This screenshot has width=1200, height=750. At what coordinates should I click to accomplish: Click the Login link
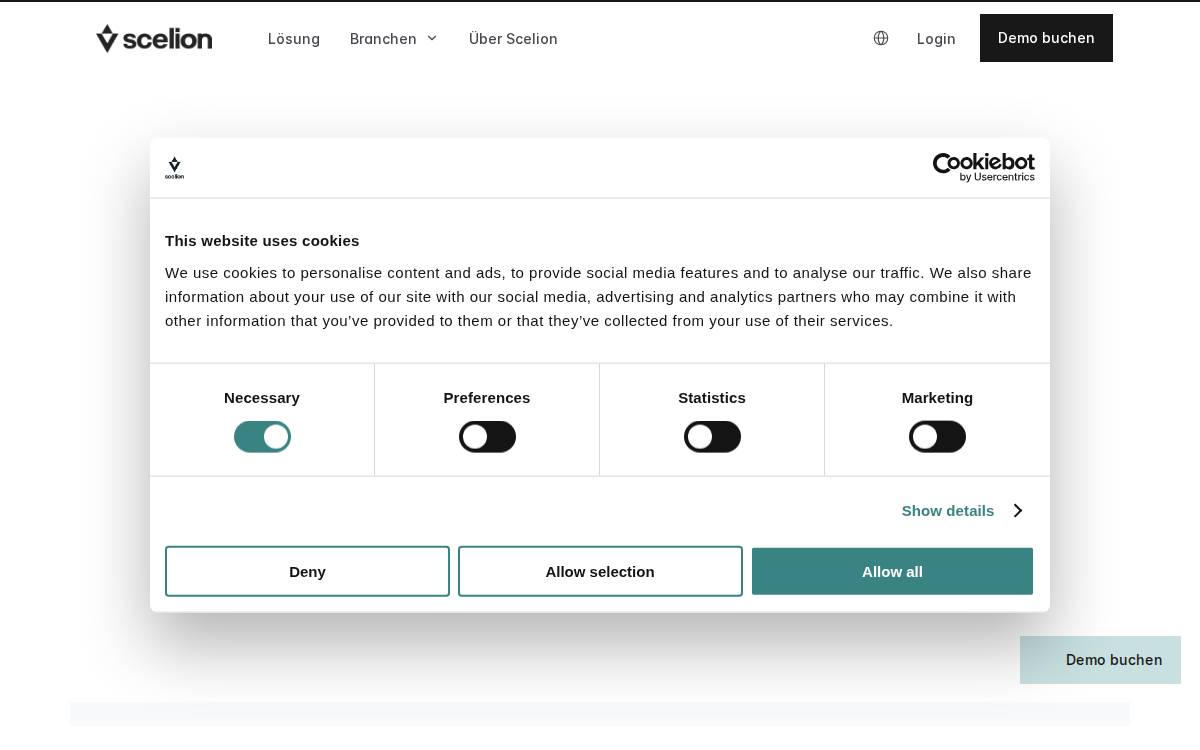(936, 38)
